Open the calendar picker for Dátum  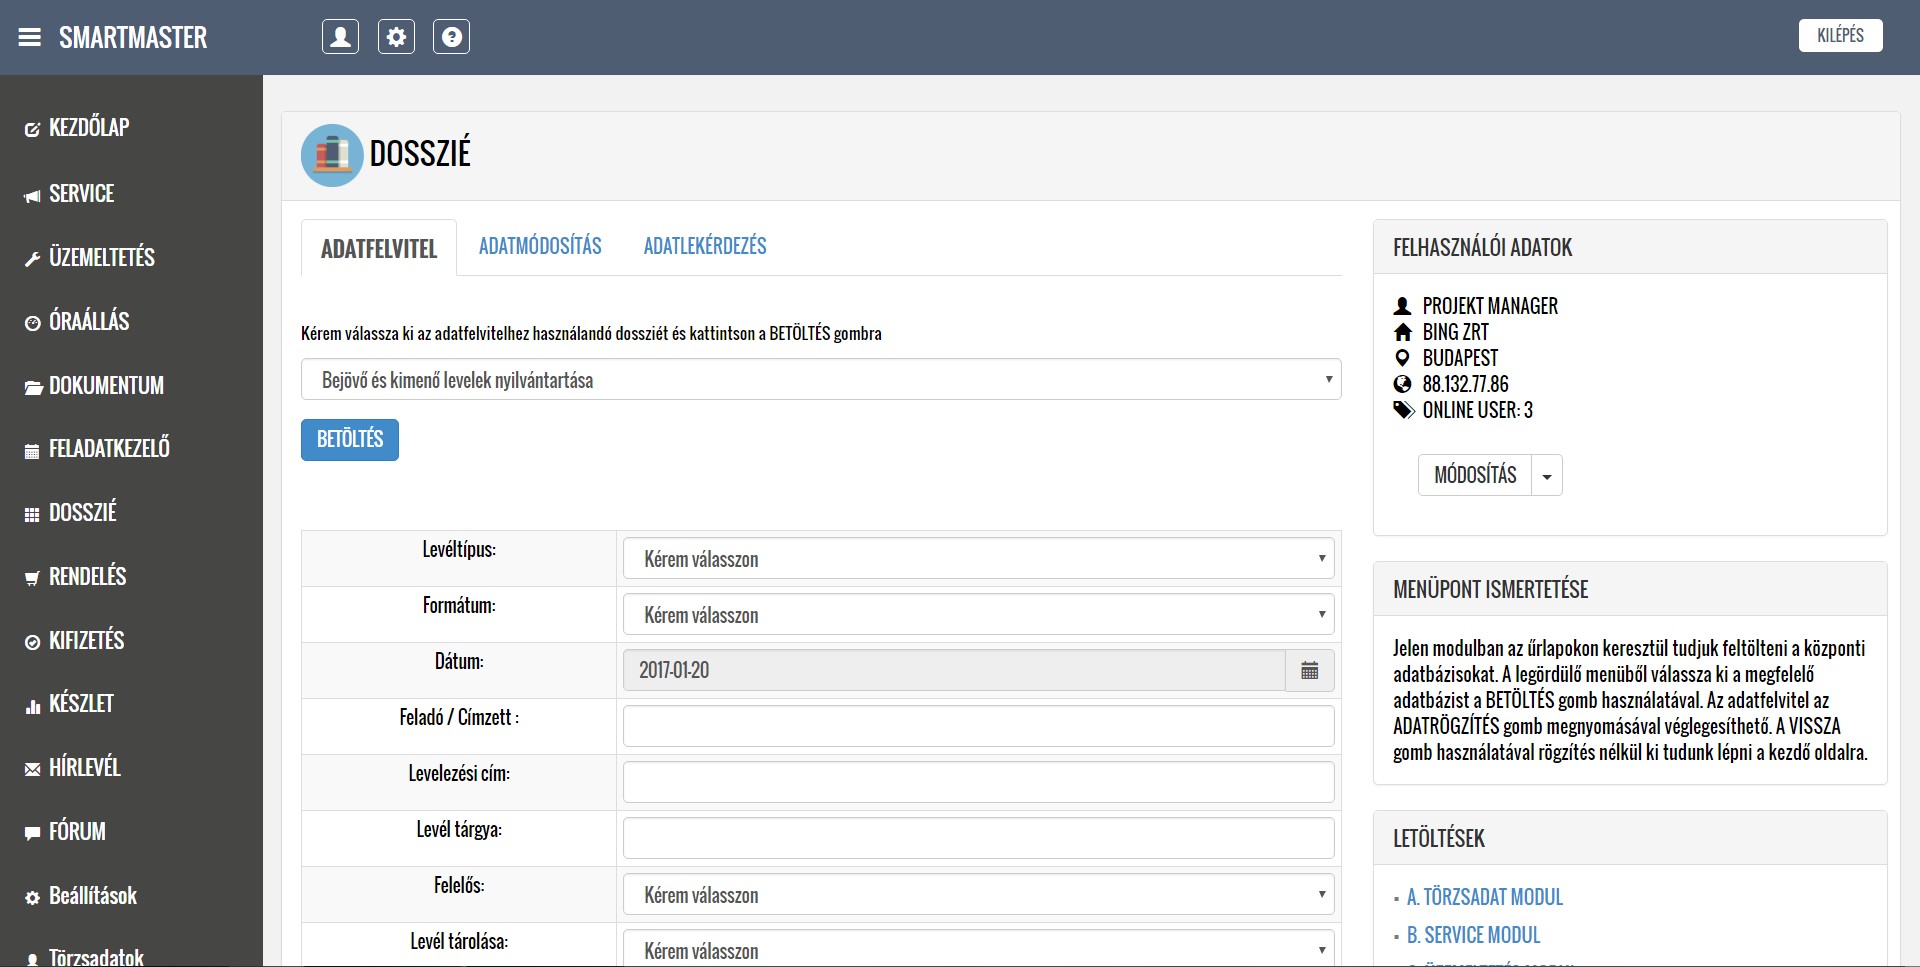(x=1309, y=671)
